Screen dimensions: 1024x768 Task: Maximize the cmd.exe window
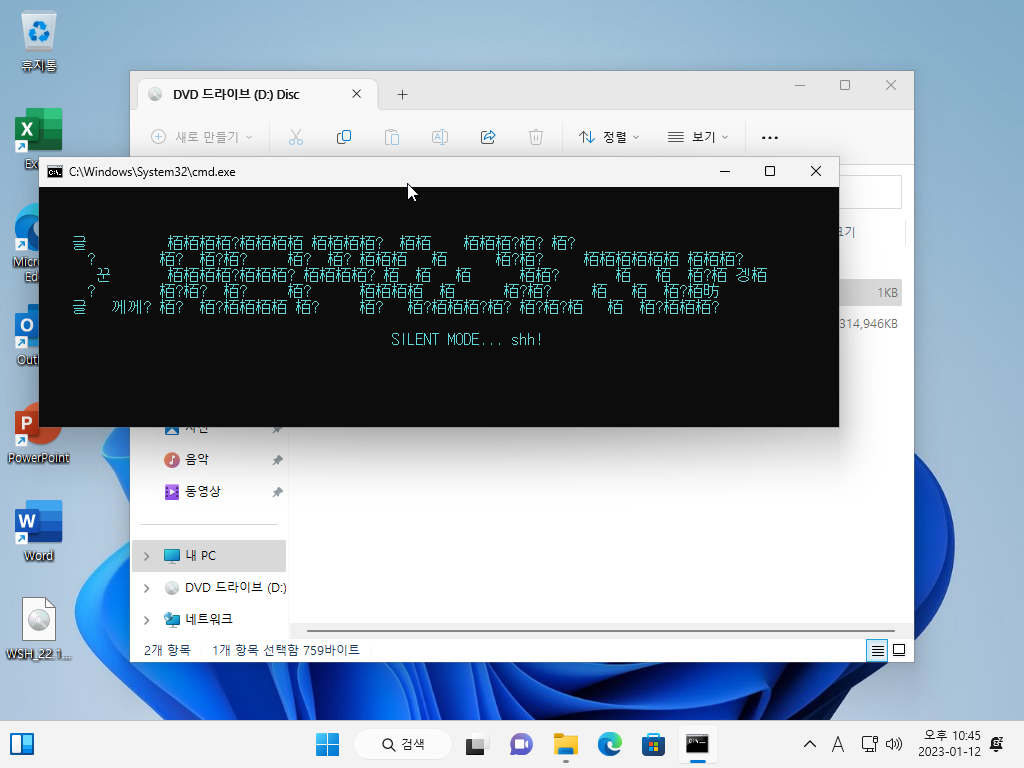(x=770, y=171)
